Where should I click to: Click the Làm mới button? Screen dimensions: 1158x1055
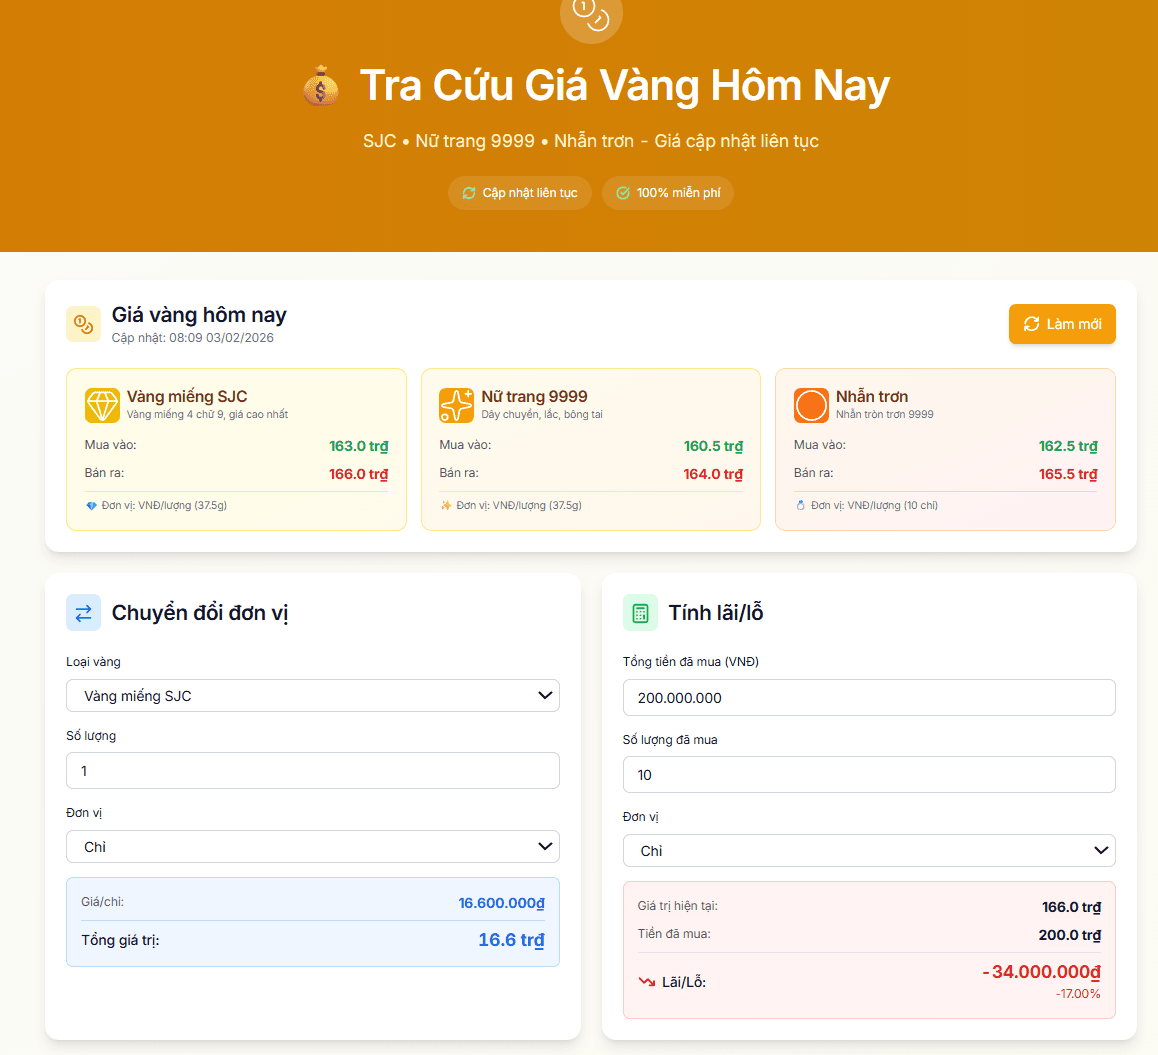(x=1062, y=323)
